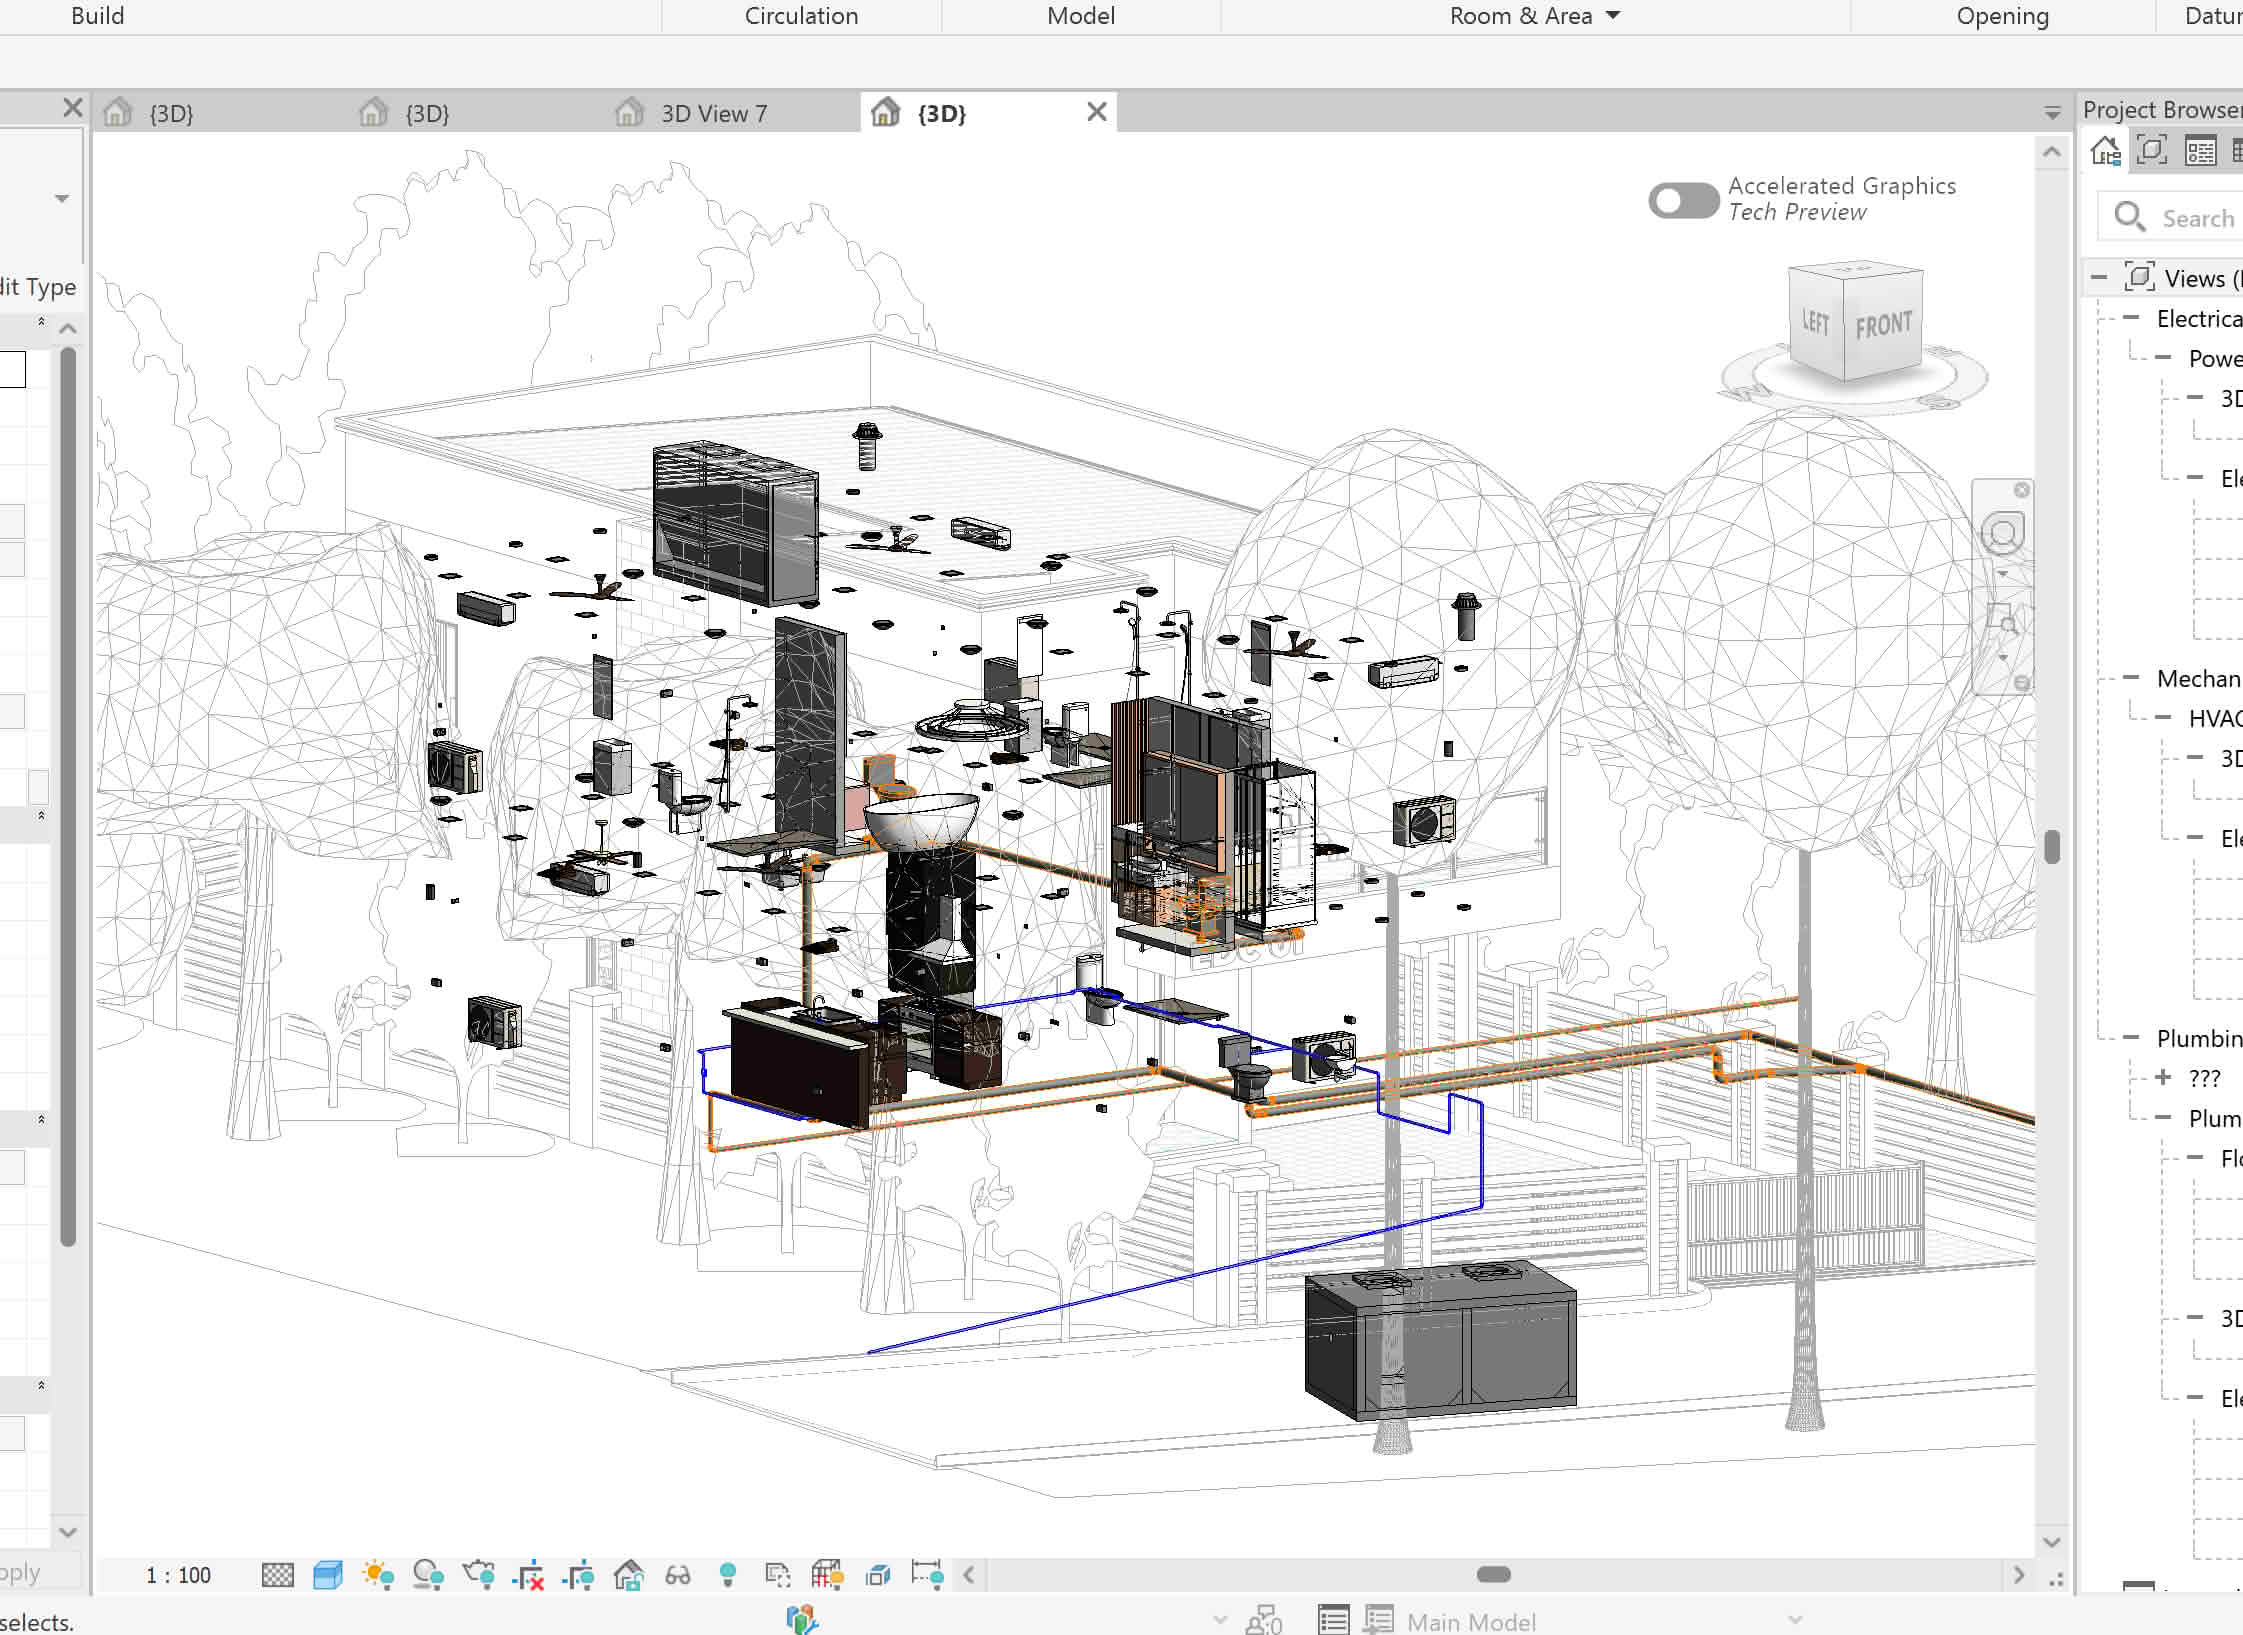Select the first {3D} view tab
This screenshot has height=1635, width=2243.
[x=170, y=114]
